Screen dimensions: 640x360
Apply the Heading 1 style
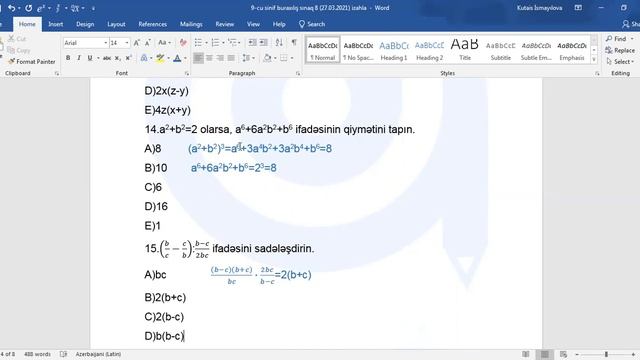394,50
